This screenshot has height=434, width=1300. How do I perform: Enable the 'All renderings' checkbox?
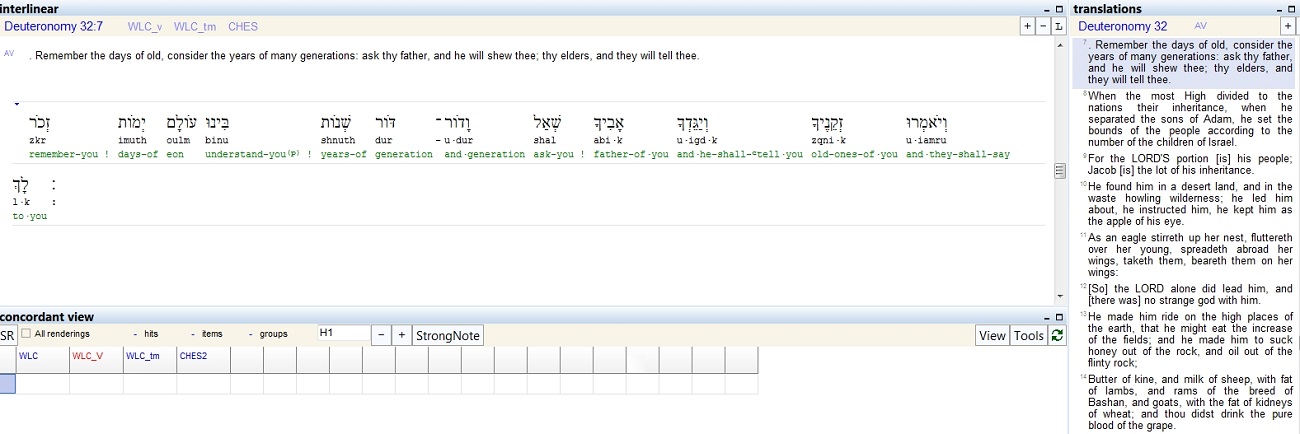point(26,334)
